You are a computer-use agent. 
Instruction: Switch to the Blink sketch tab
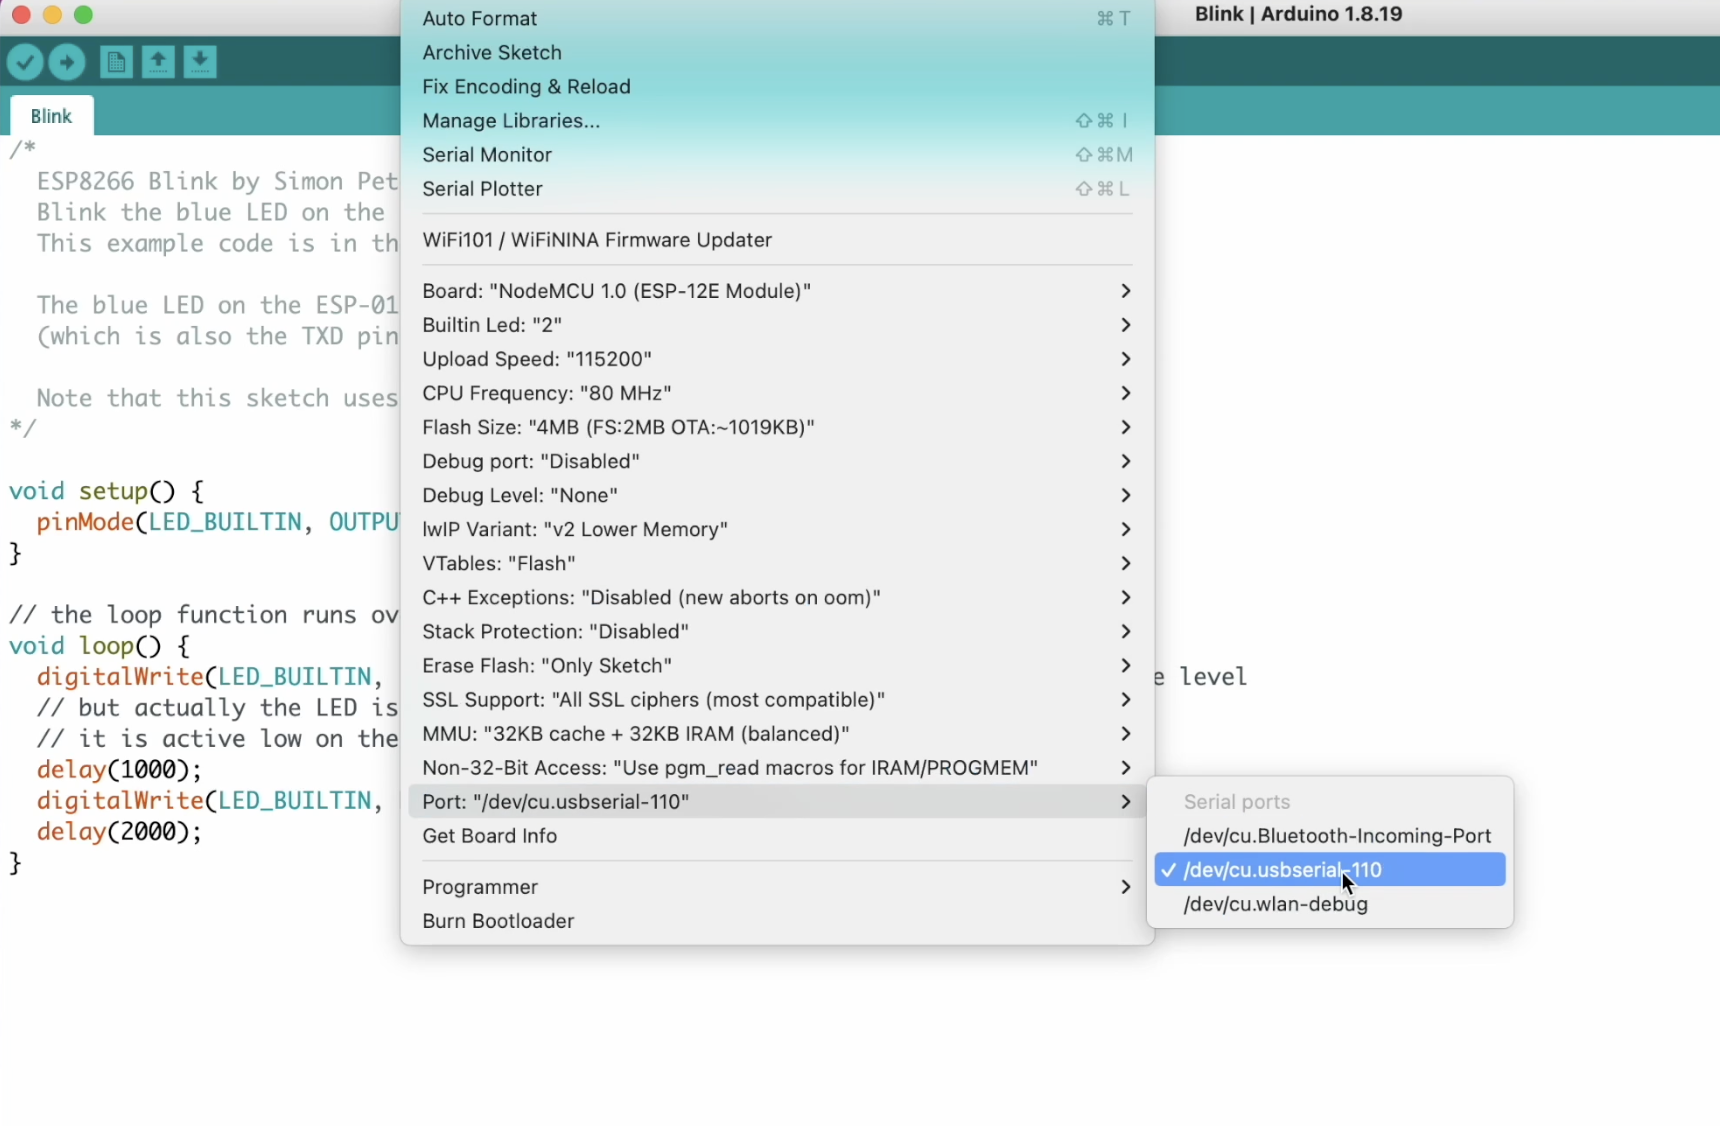point(52,116)
